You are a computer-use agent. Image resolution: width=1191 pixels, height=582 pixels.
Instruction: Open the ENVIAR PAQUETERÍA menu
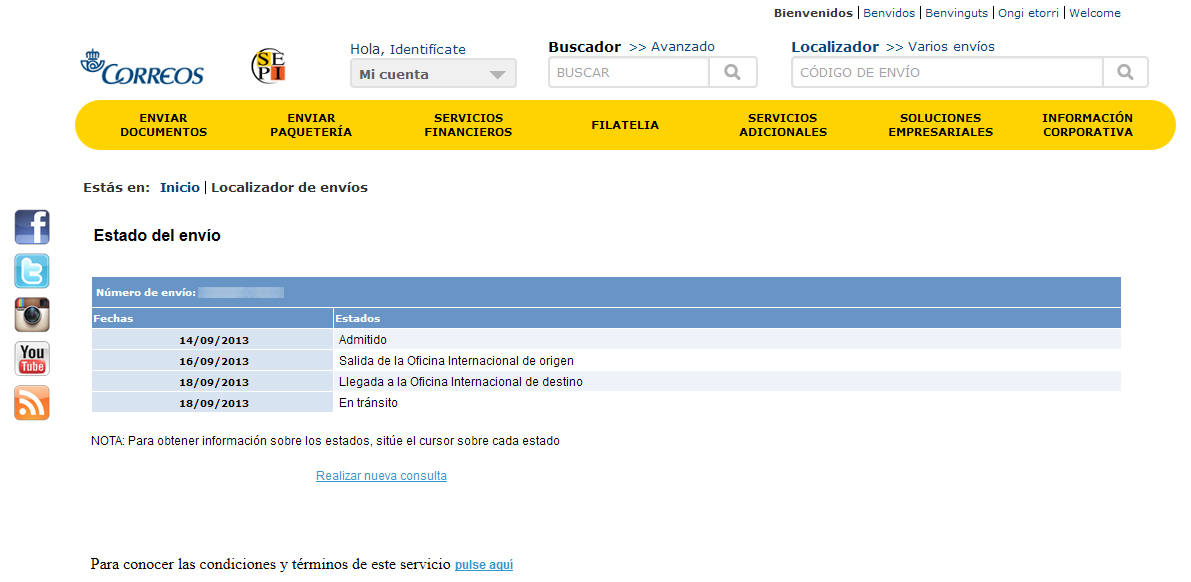click(311, 124)
